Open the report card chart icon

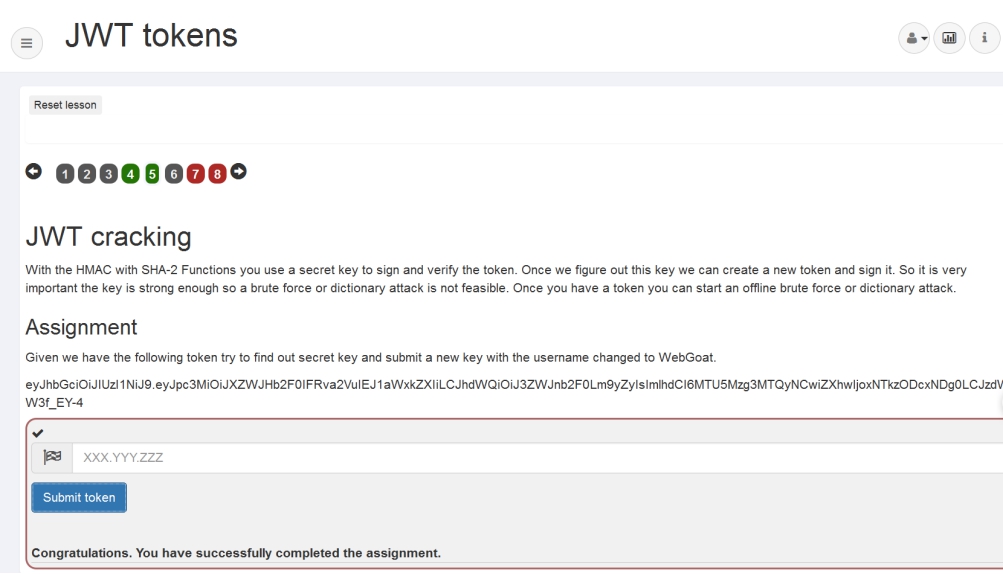click(949, 38)
